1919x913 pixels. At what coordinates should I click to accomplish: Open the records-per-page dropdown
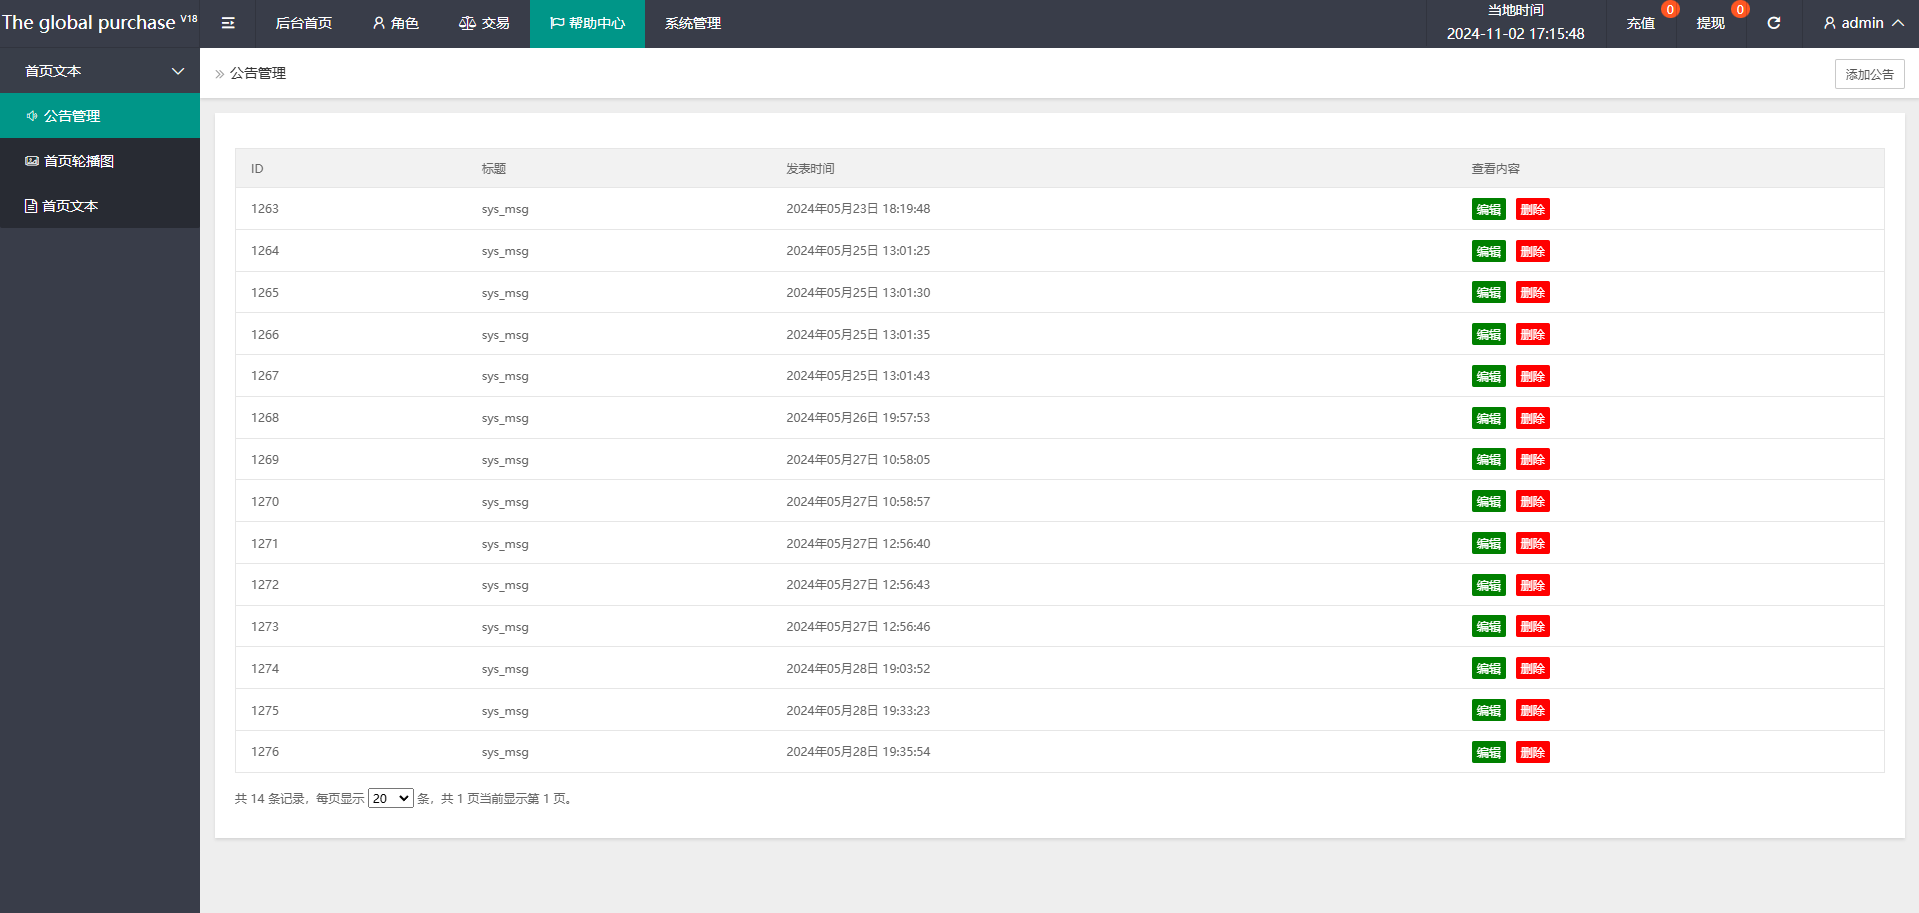(x=390, y=798)
